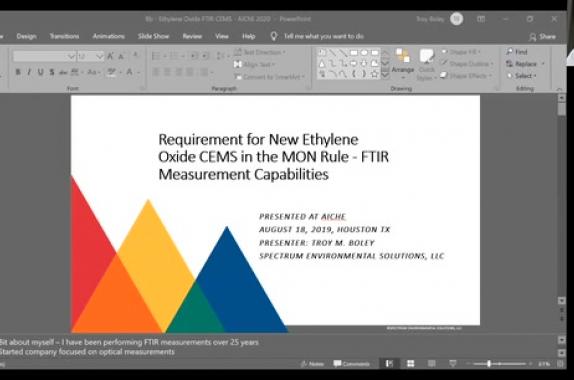This screenshot has width=574, height=380.
Task: Click Find in Editing group
Action: 517,52
